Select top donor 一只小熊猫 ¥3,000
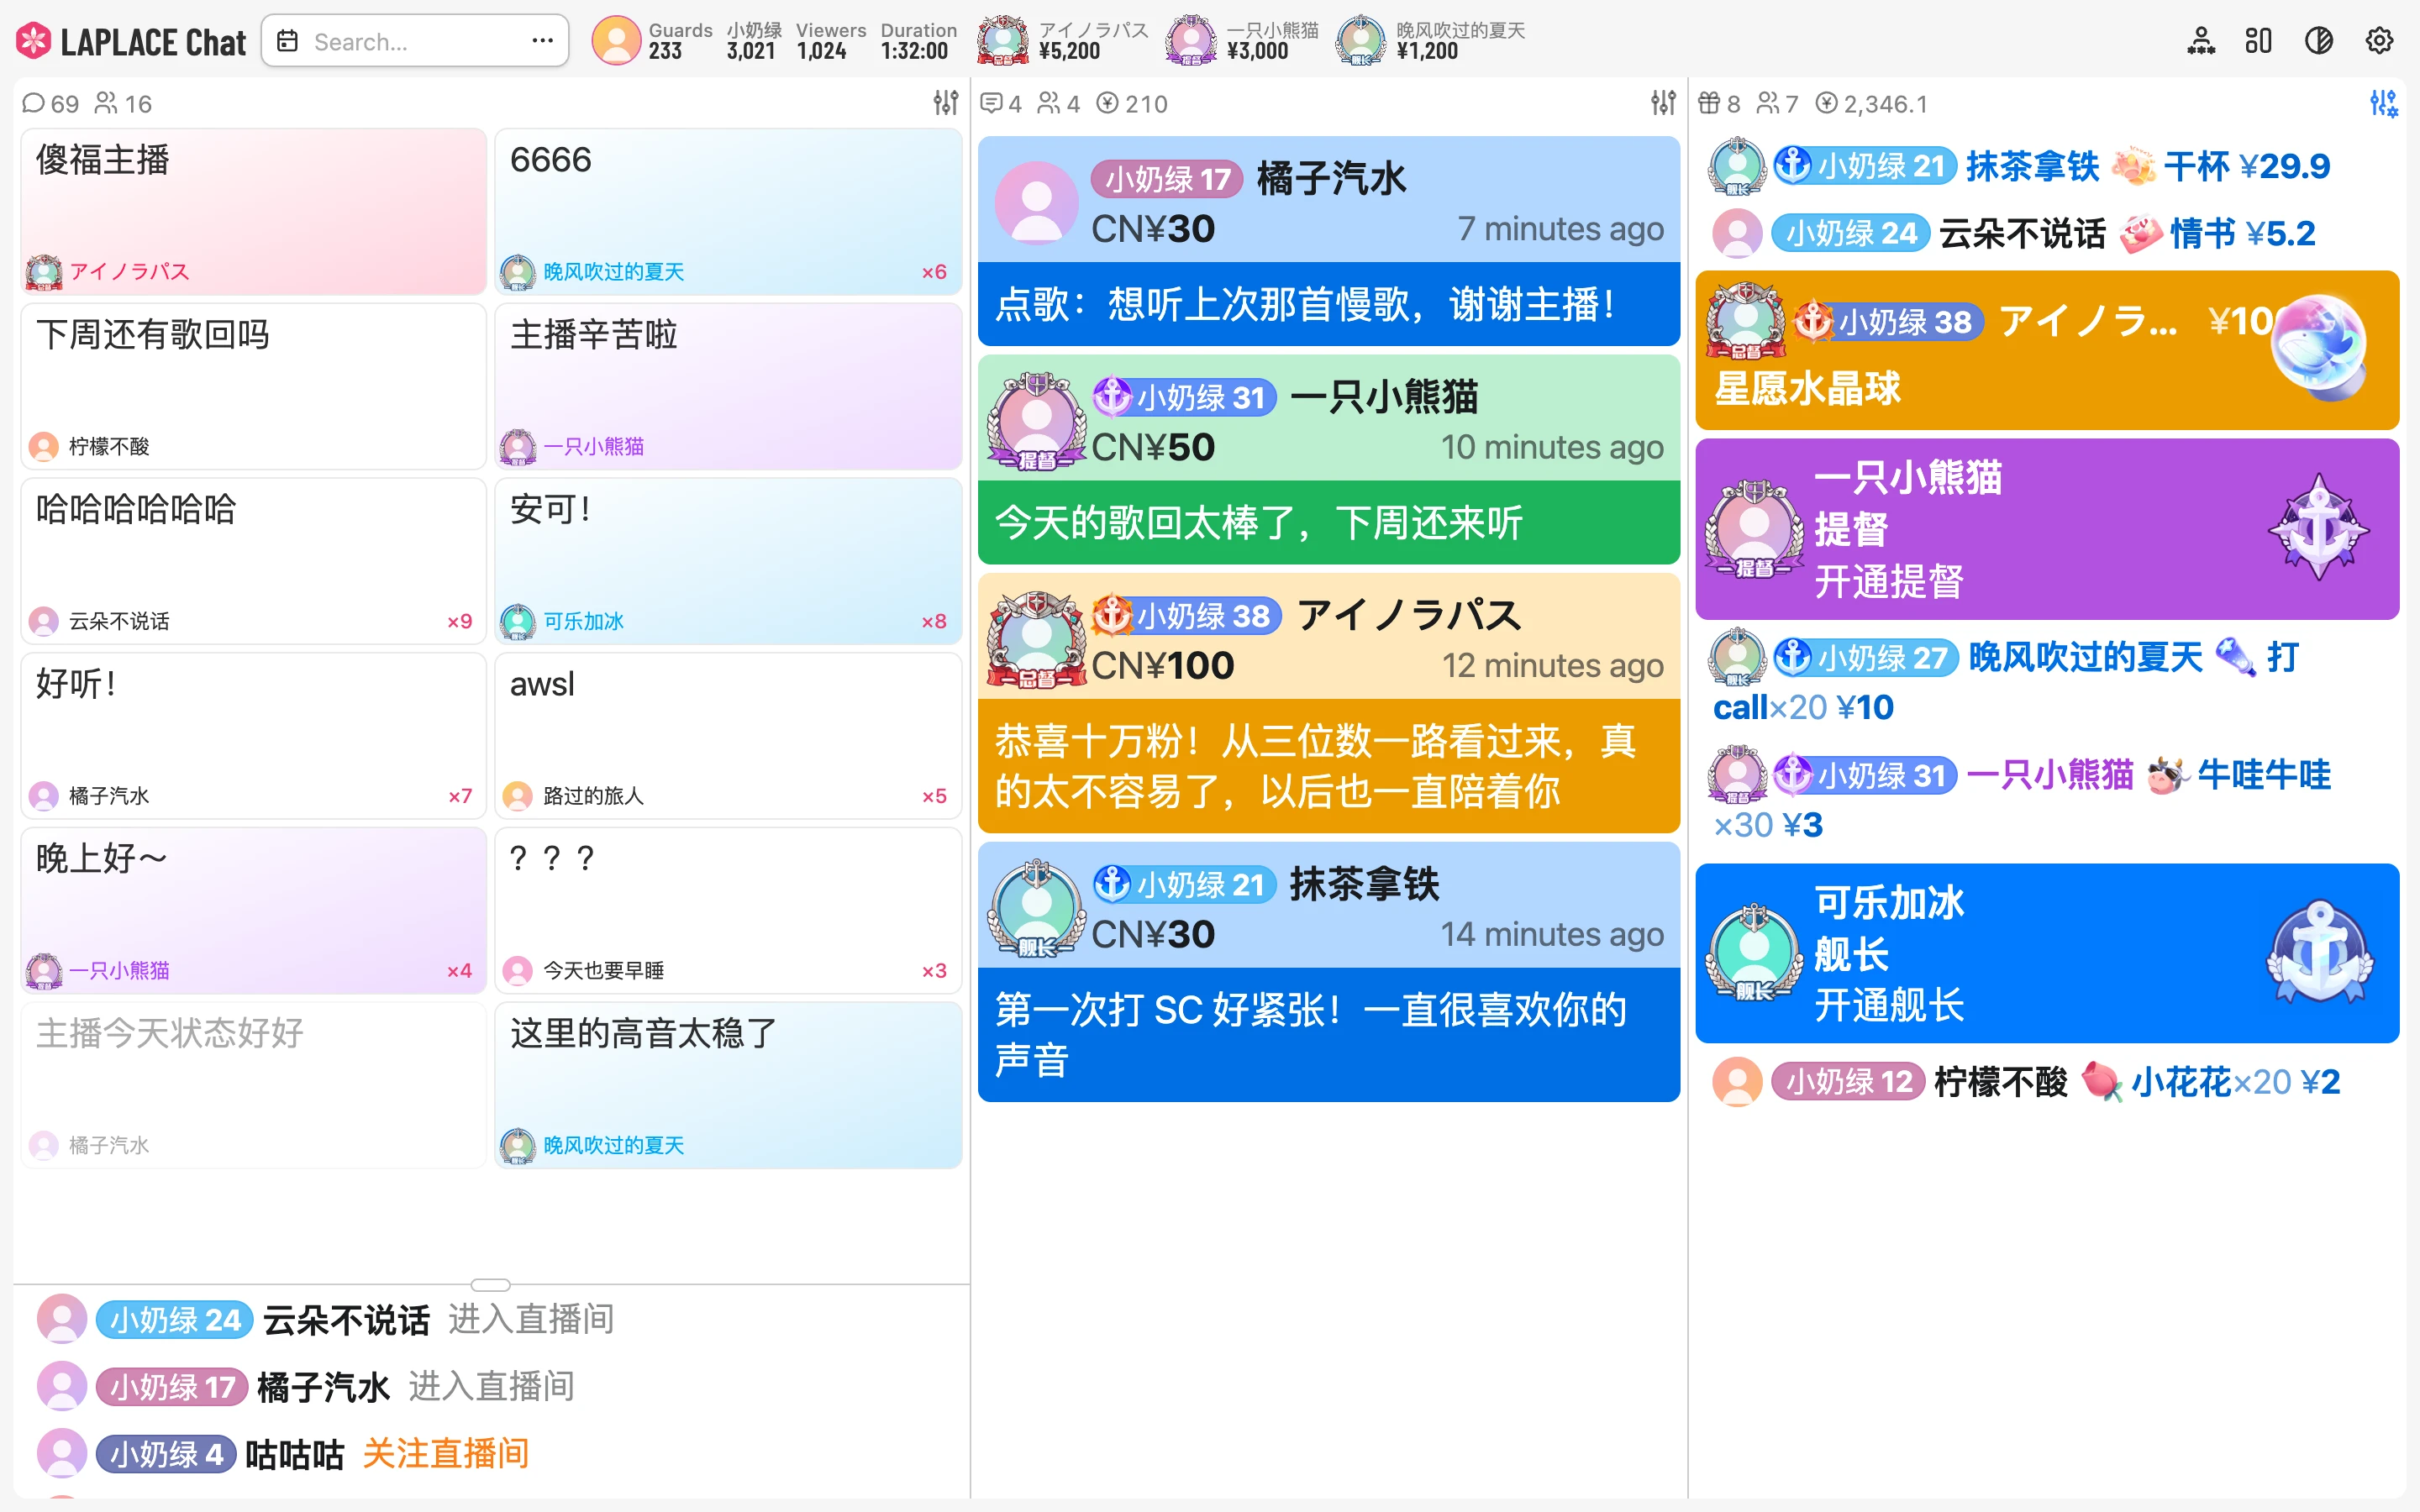The height and width of the screenshot is (1512, 2420). (x=1243, y=41)
